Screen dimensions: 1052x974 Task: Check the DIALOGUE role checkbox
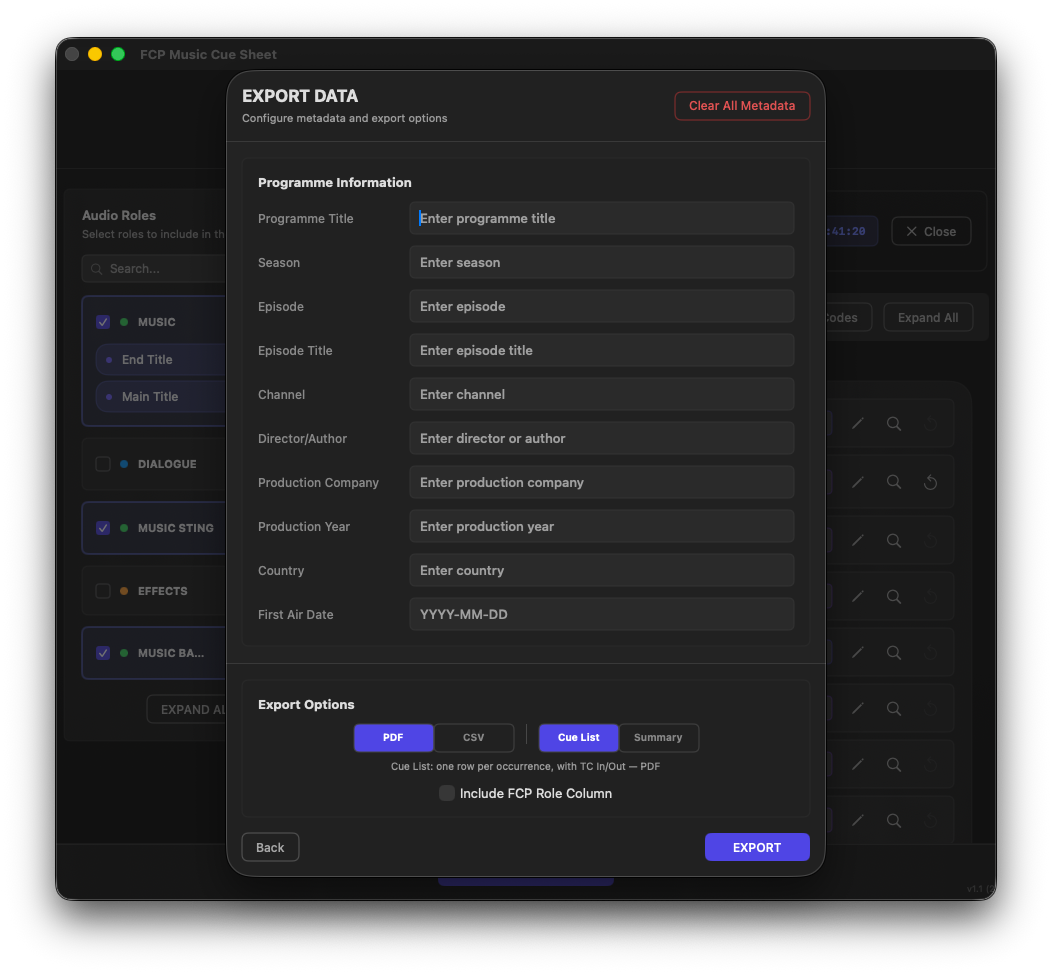click(103, 464)
